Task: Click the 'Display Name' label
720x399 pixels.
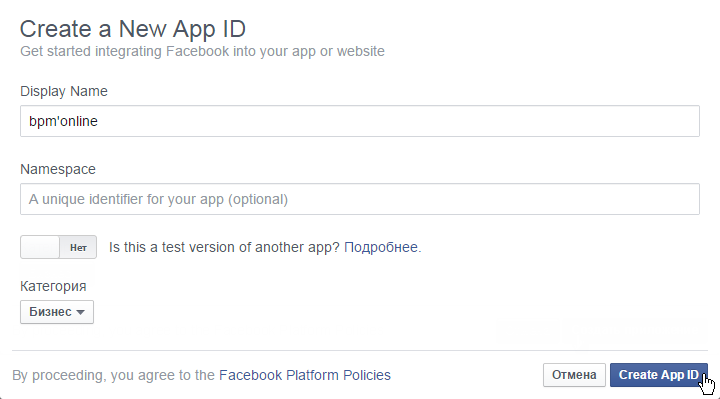Action: 64,91
